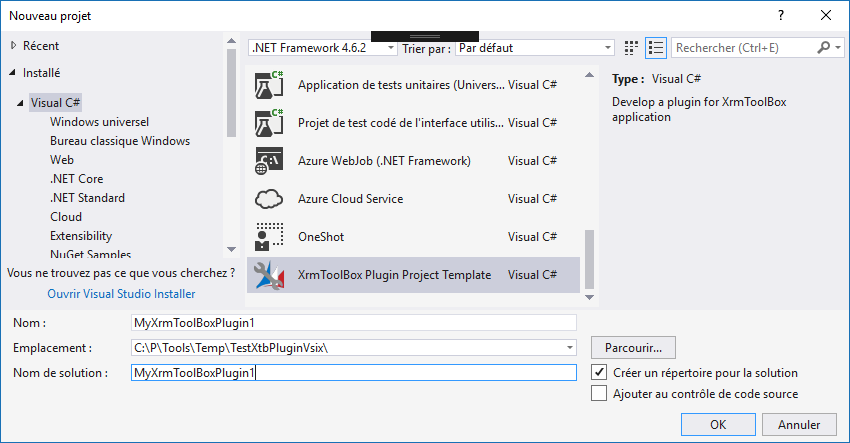The height and width of the screenshot is (443, 850).
Task: Select 'OneShot' template name
Action: (321, 237)
